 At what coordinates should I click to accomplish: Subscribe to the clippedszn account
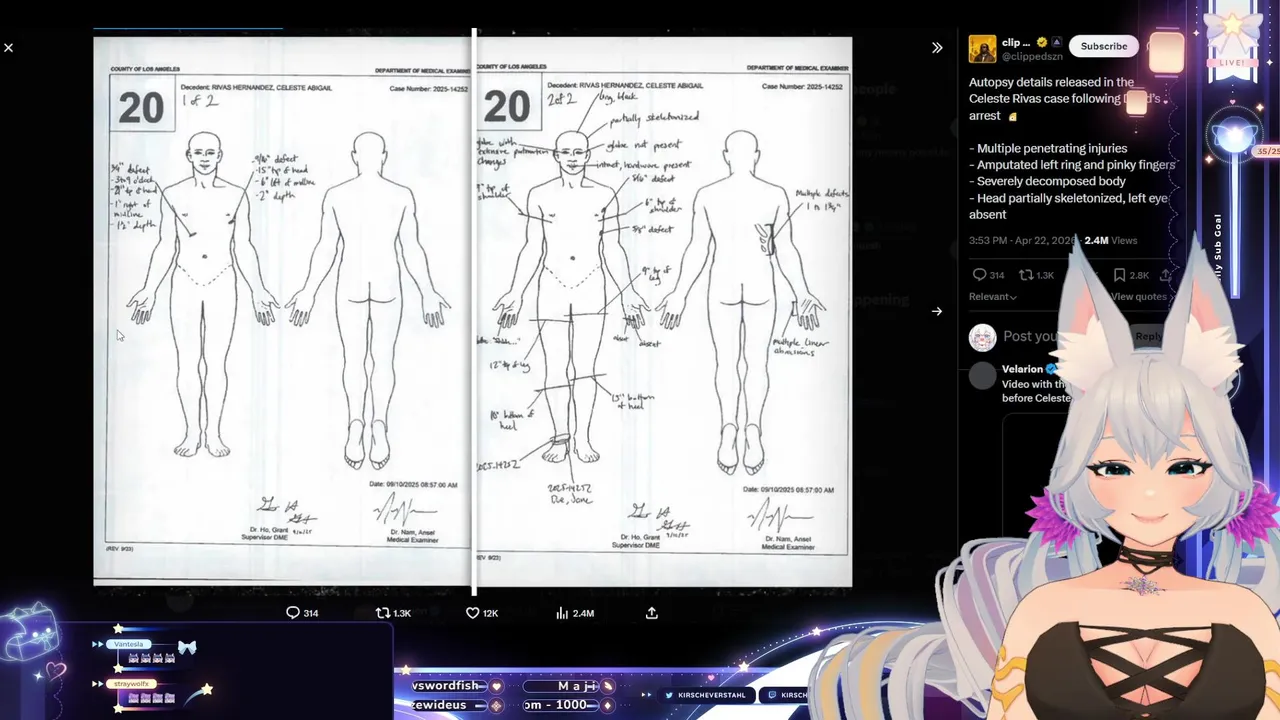pos(1104,46)
